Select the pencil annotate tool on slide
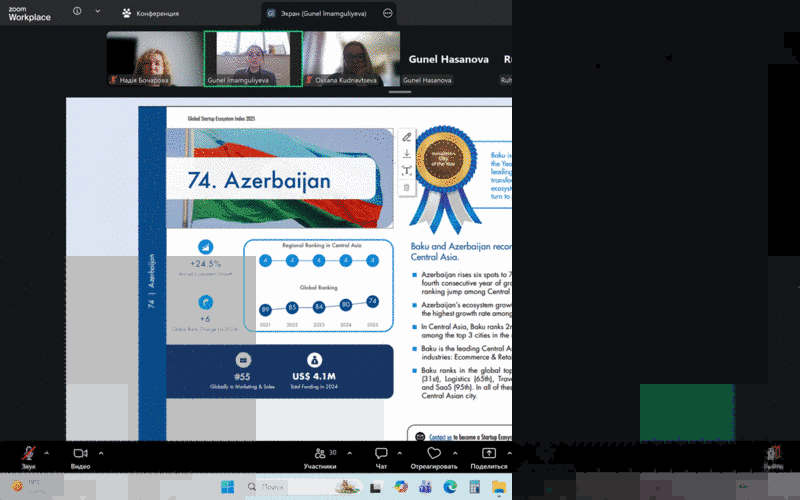The image size is (800, 500). coord(407,137)
